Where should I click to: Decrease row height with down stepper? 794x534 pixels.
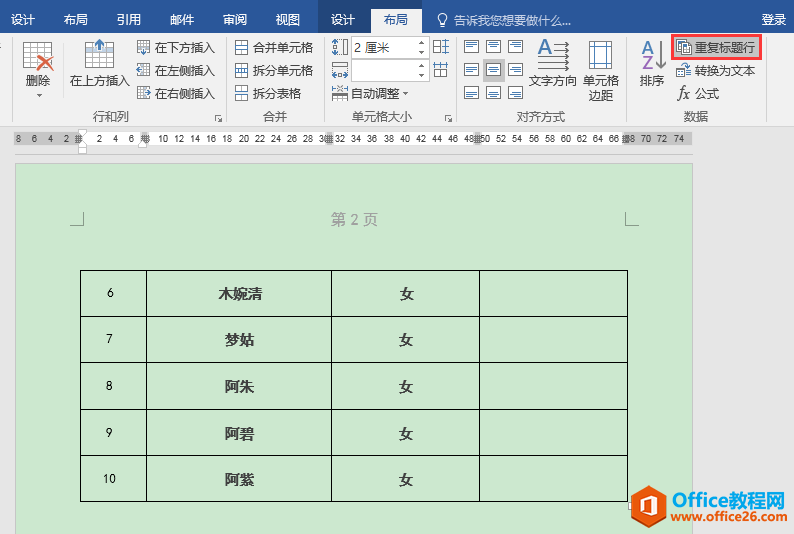(422, 52)
